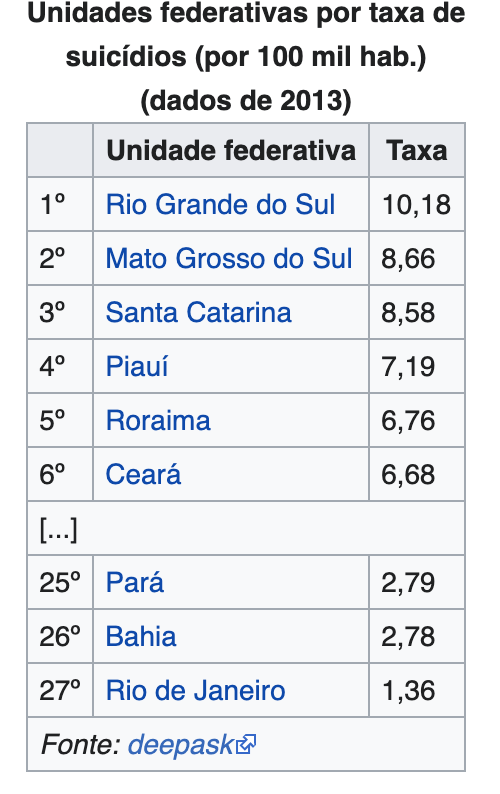
Task: Open the Piauí article link
Action: [137, 366]
